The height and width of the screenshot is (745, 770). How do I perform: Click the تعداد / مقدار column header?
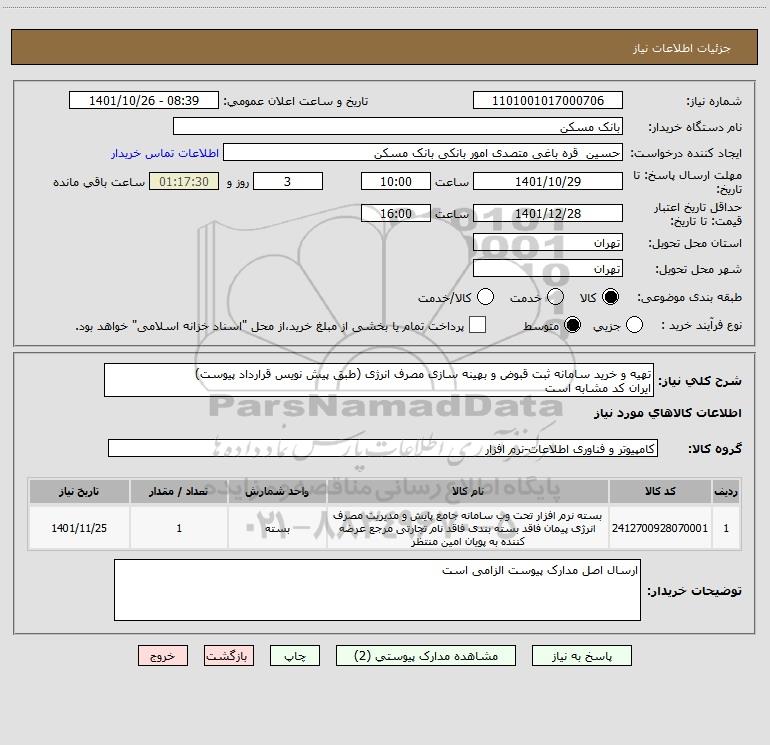click(179, 492)
